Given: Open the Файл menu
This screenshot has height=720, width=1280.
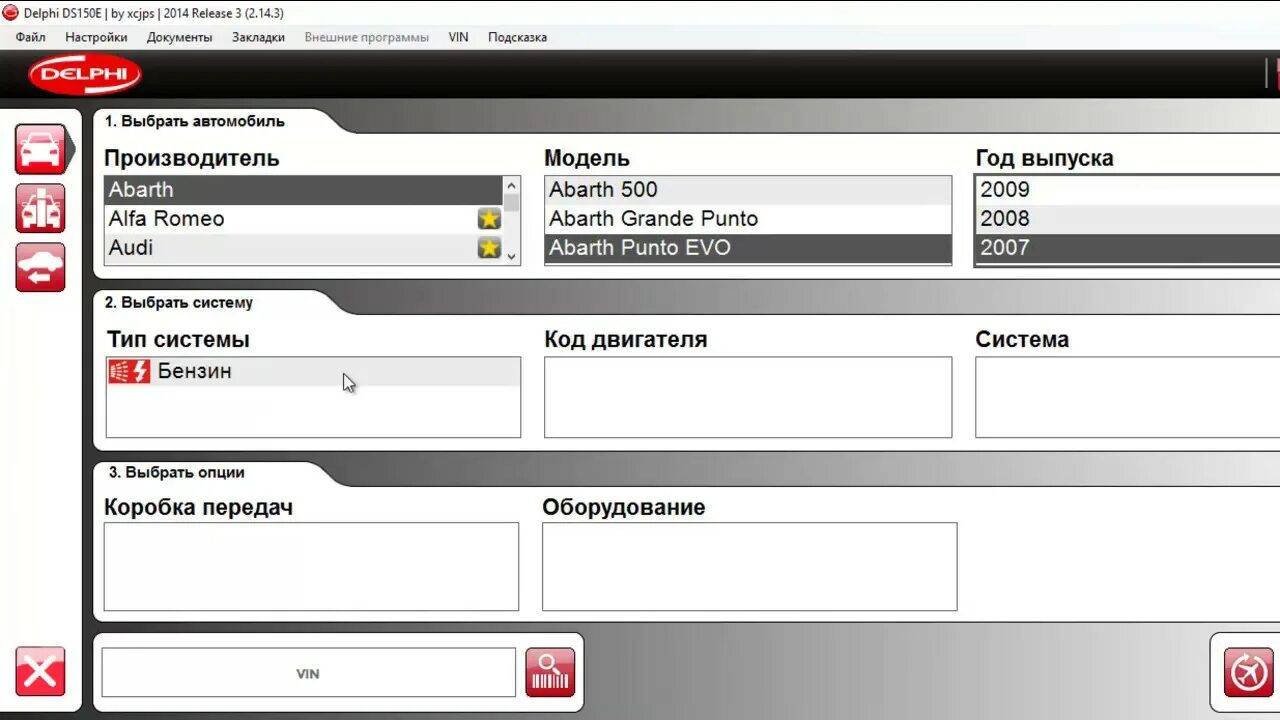Looking at the screenshot, I should point(30,37).
